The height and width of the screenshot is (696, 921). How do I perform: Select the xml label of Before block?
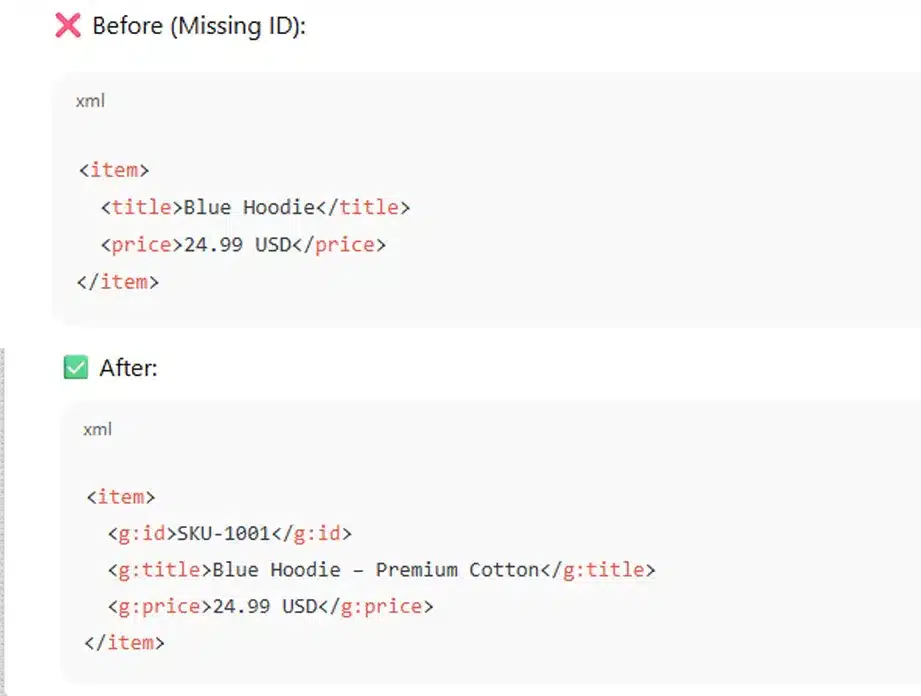click(x=90, y=101)
